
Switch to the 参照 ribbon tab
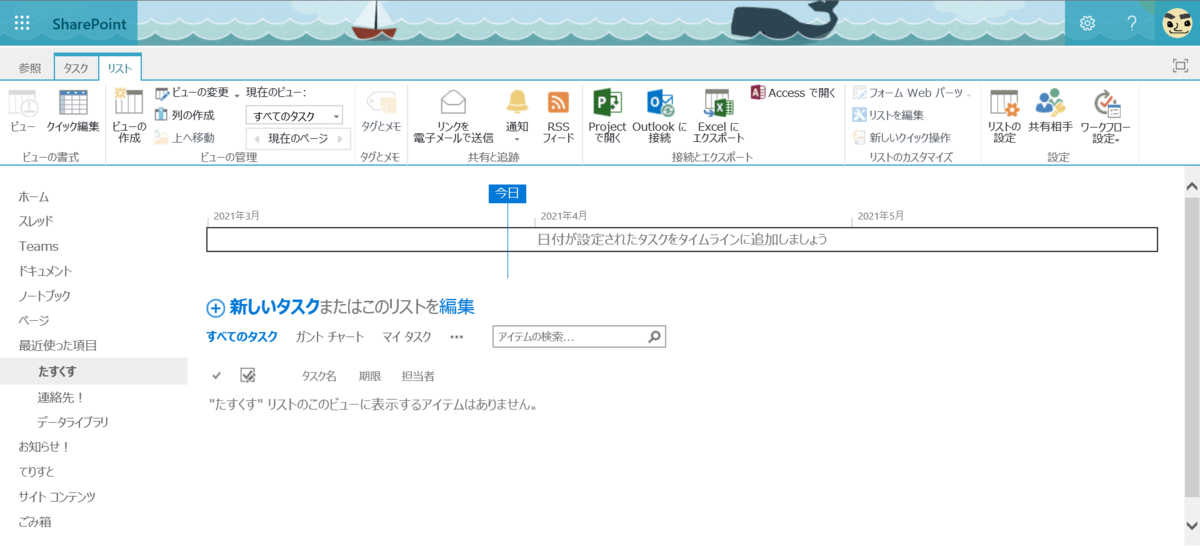tap(30, 68)
